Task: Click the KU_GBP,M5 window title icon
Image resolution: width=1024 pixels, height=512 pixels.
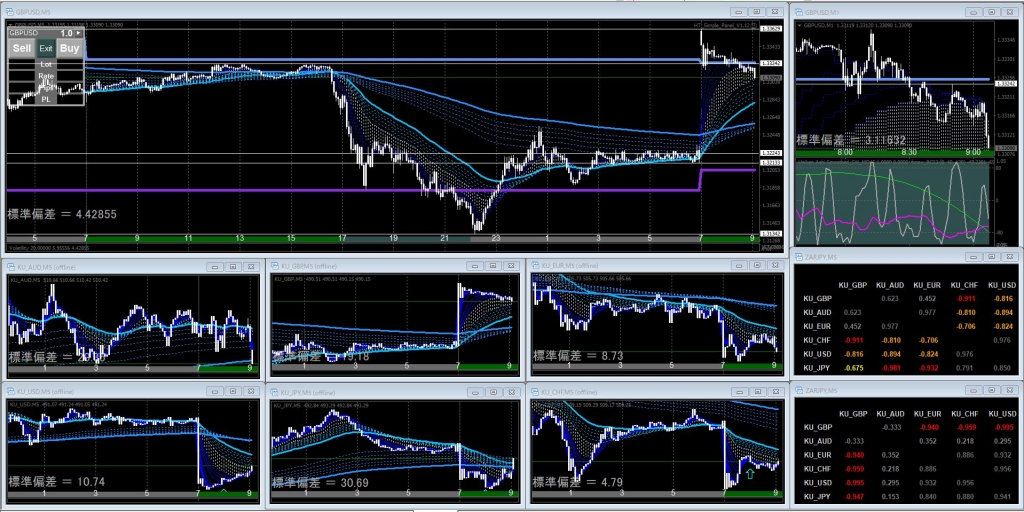Action: [x=276, y=266]
